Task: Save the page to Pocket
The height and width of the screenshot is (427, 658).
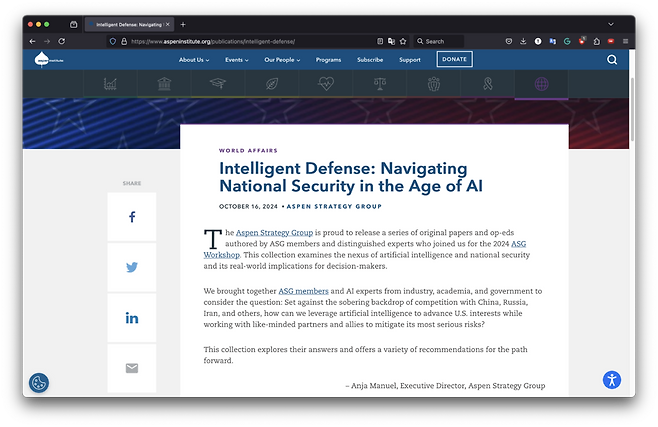Action: (x=509, y=41)
